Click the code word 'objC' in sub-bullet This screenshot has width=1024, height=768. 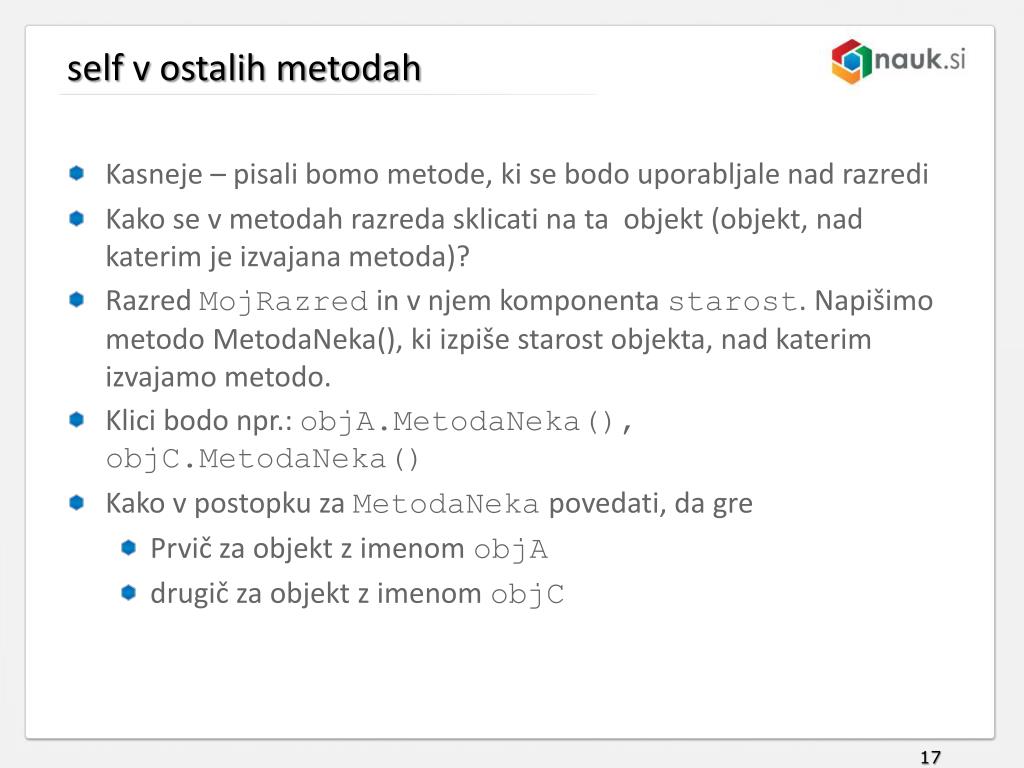(x=528, y=595)
